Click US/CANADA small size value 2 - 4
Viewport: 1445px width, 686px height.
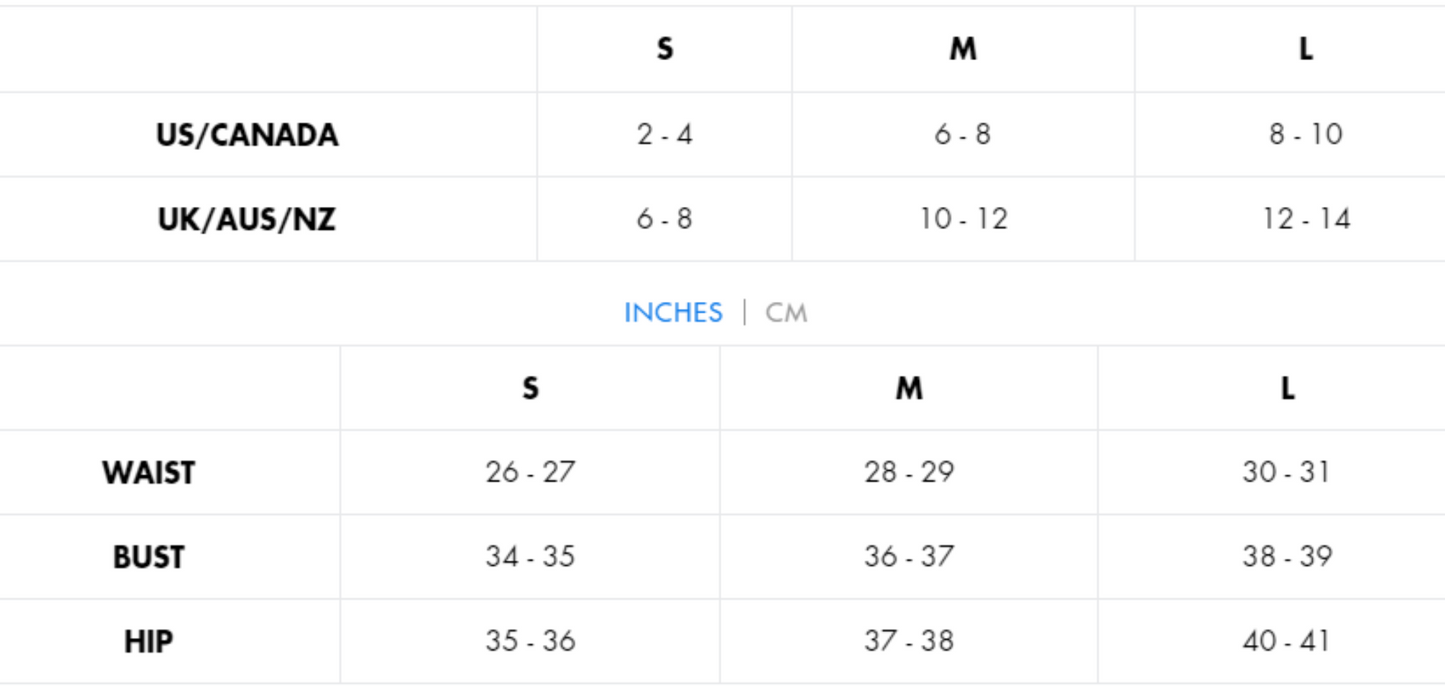click(x=664, y=134)
